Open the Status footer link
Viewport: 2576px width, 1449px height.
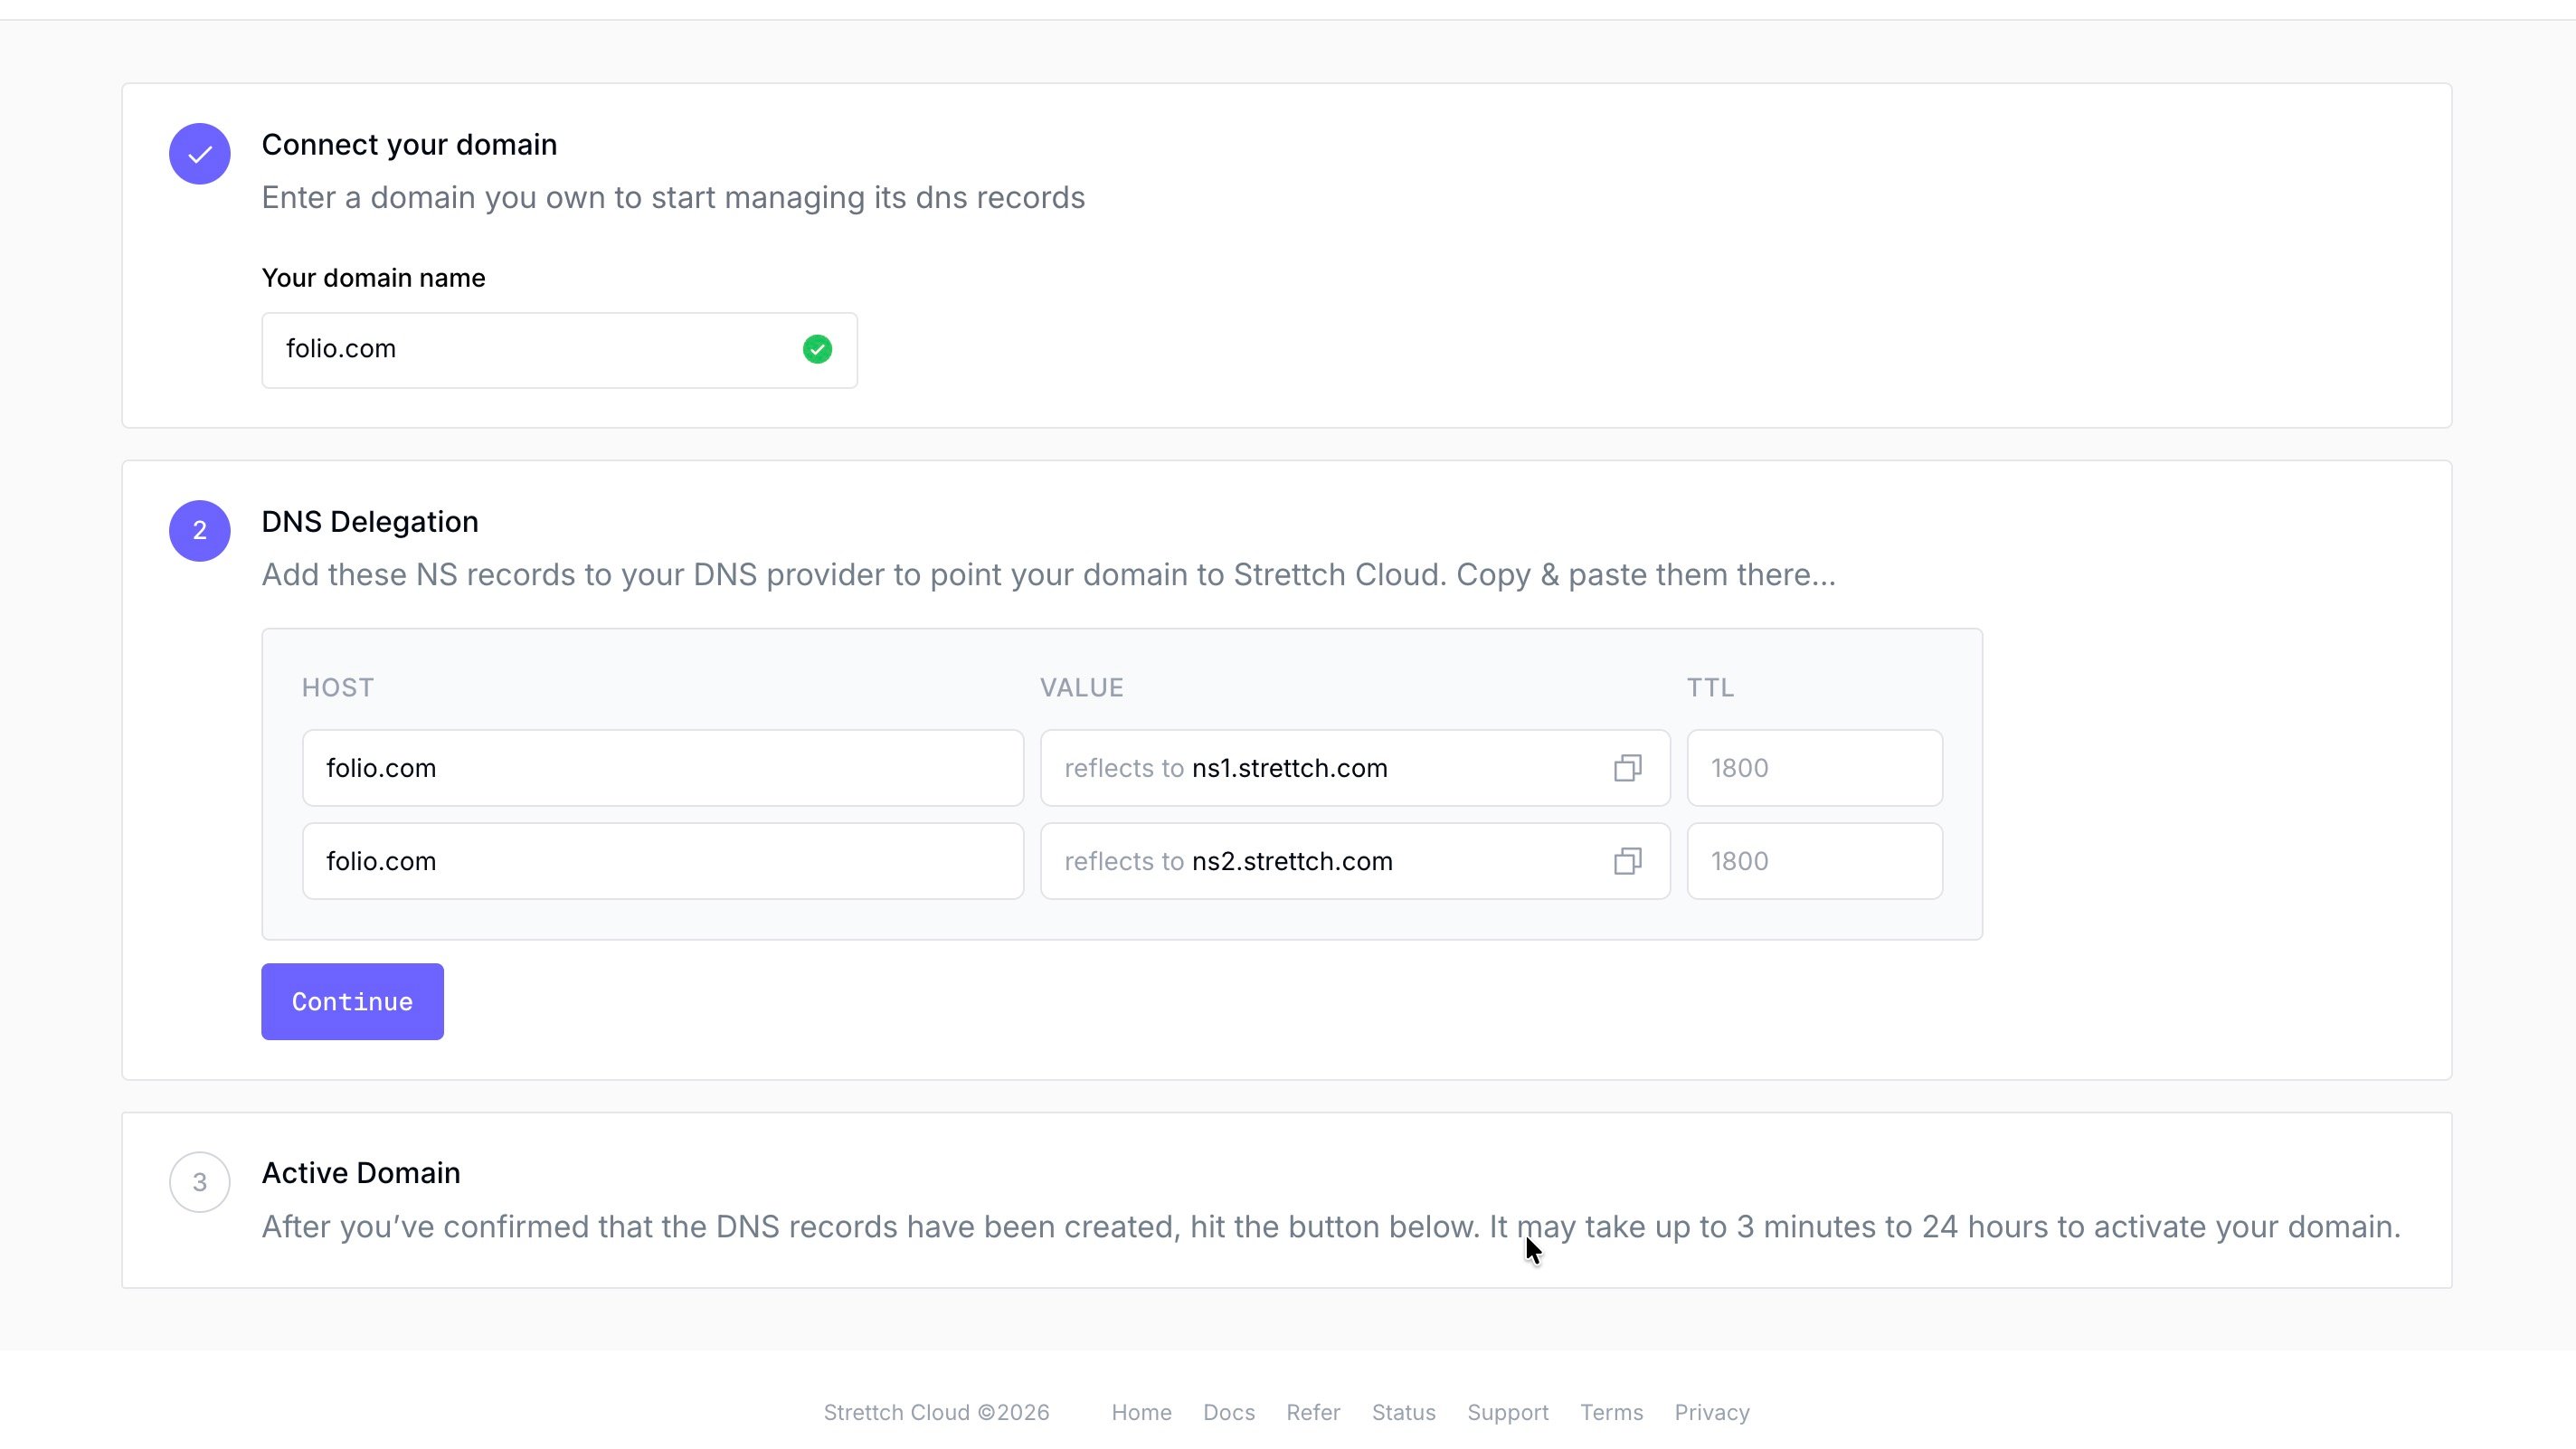(x=1403, y=1412)
